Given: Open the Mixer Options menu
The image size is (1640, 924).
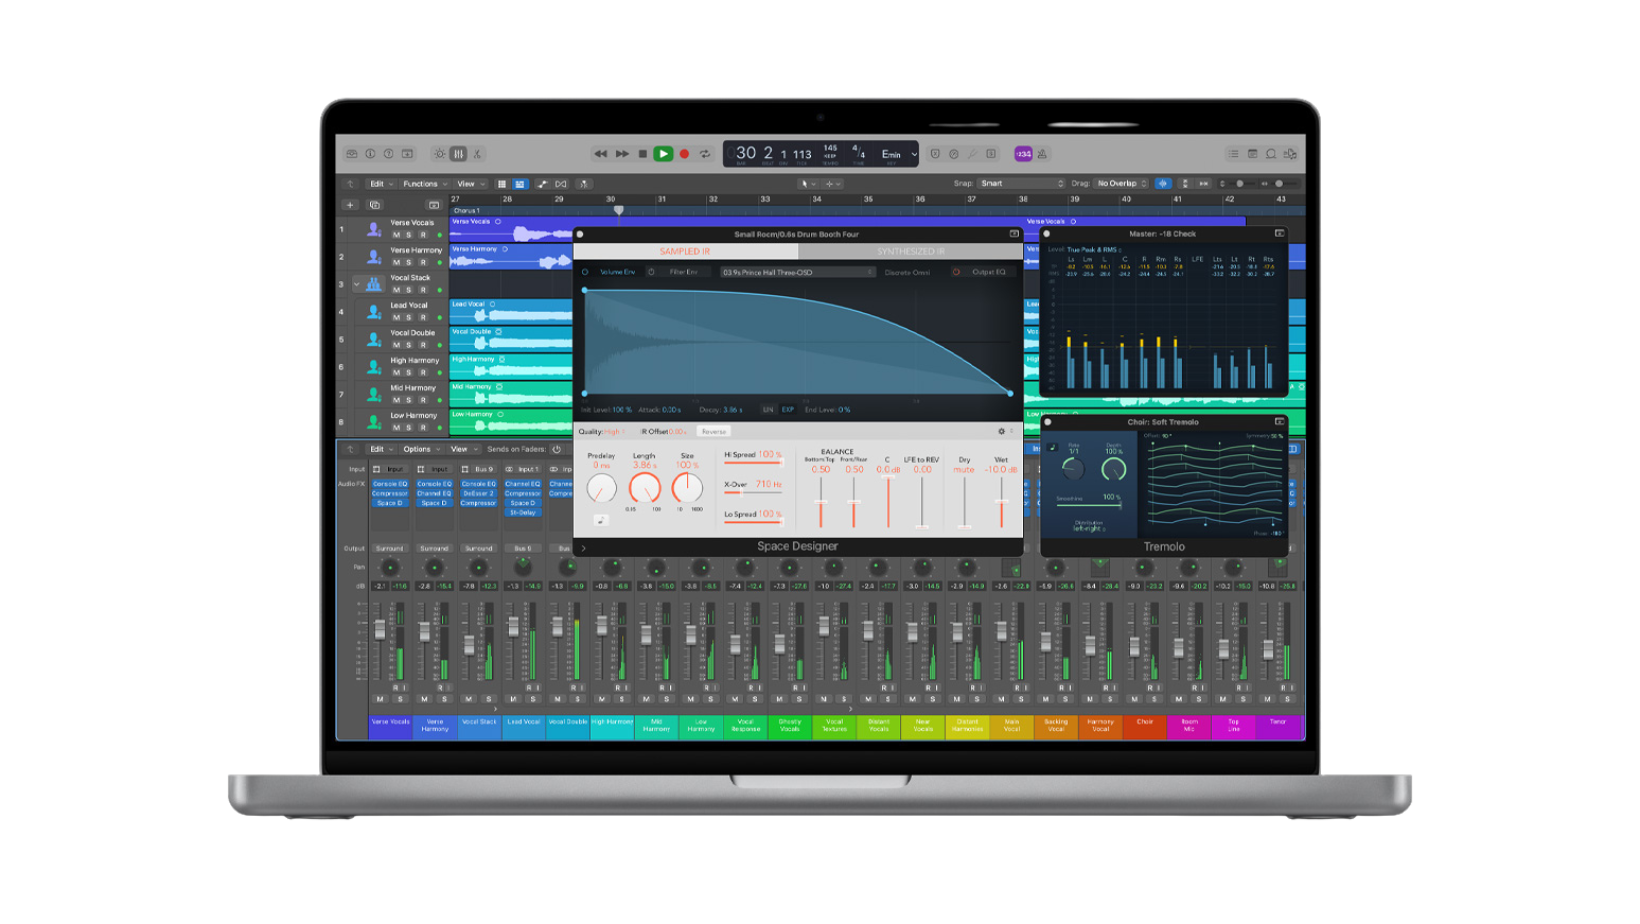Looking at the screenshot, I should coord(420,449).
